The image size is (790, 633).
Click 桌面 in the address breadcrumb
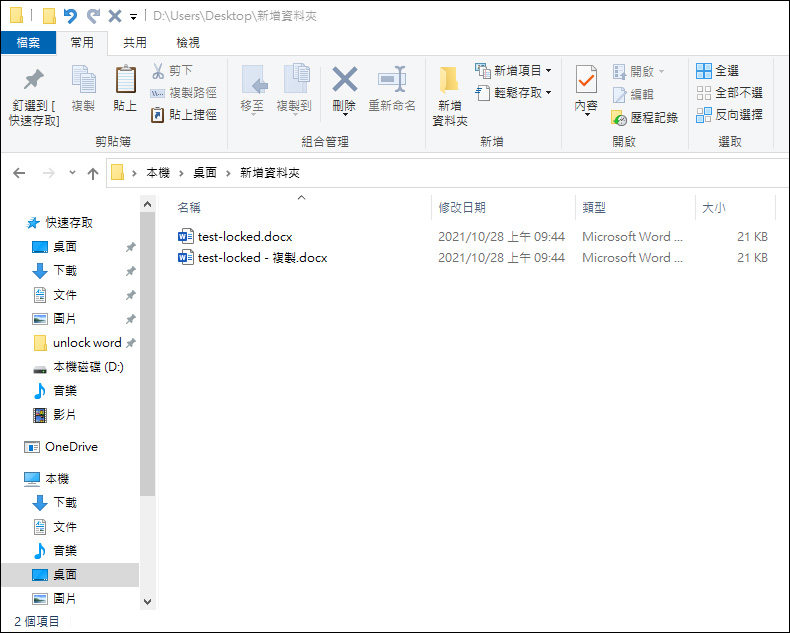[205, 173]
